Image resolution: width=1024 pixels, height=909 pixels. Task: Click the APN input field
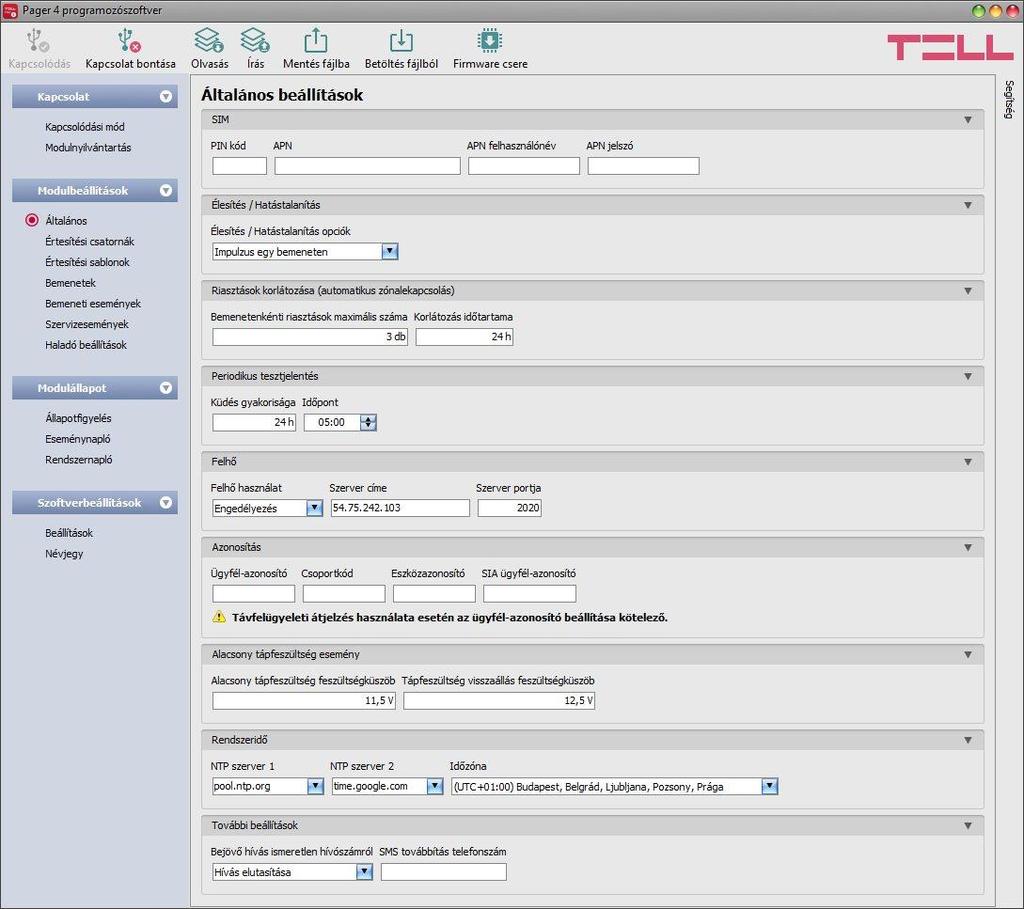(x=367, y=166)
